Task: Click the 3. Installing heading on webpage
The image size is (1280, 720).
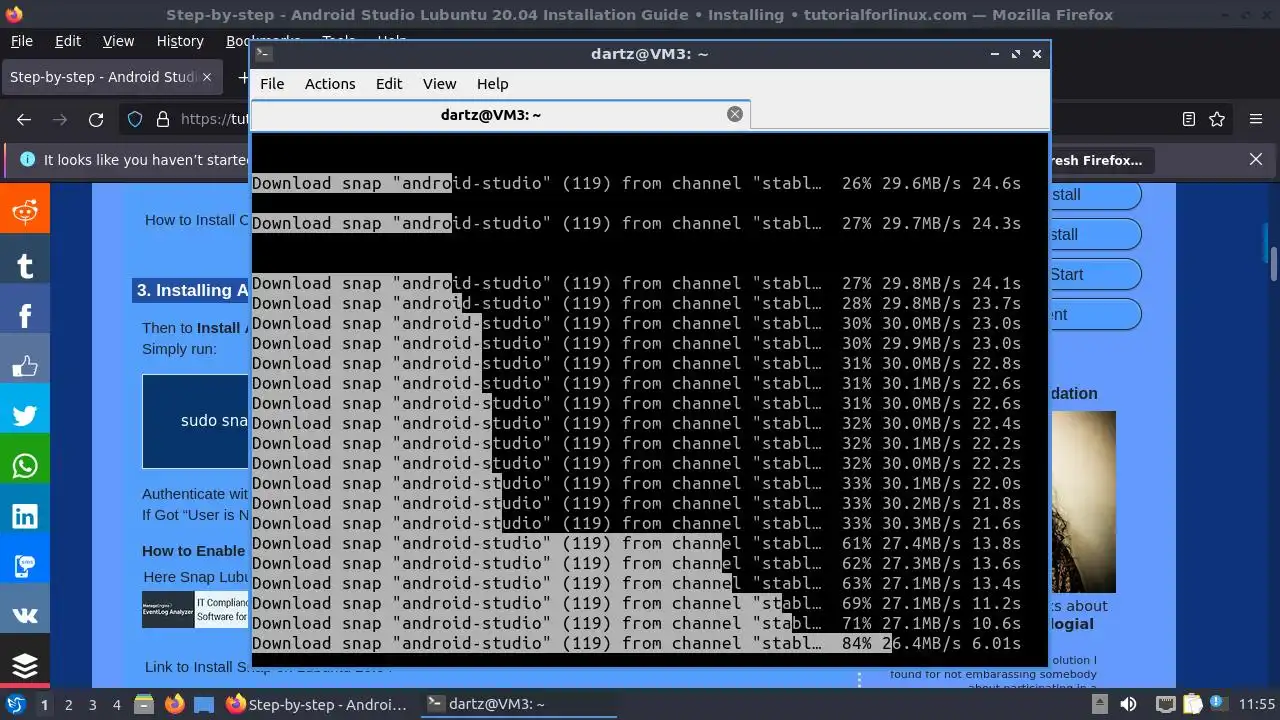Action: [192, 290]
